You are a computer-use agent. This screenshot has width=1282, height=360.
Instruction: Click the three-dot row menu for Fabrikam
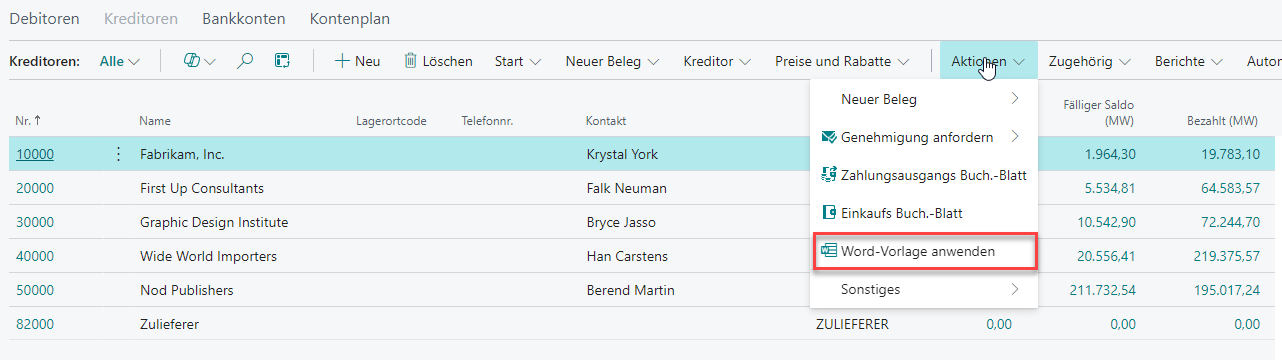click(x=119, y=154)
